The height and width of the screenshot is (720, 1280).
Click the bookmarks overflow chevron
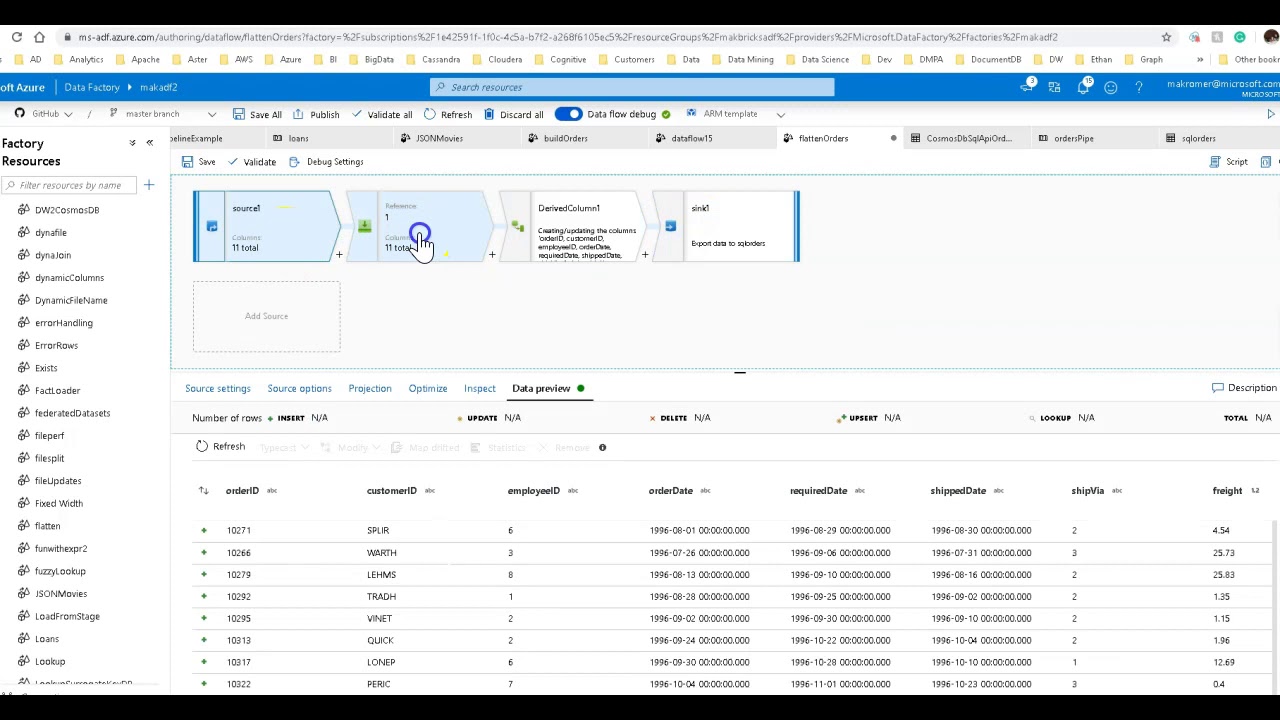(1200, 59)
